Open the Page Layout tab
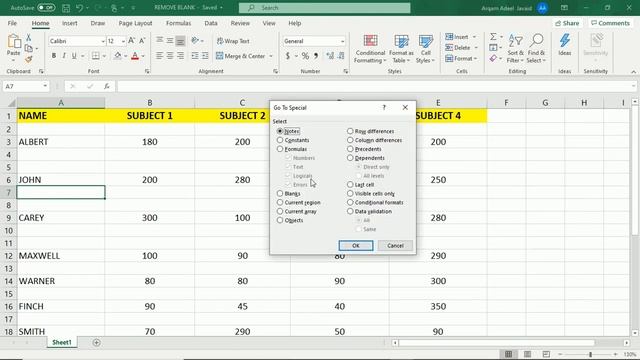This screenshot has width=640, height=360. 135,23
